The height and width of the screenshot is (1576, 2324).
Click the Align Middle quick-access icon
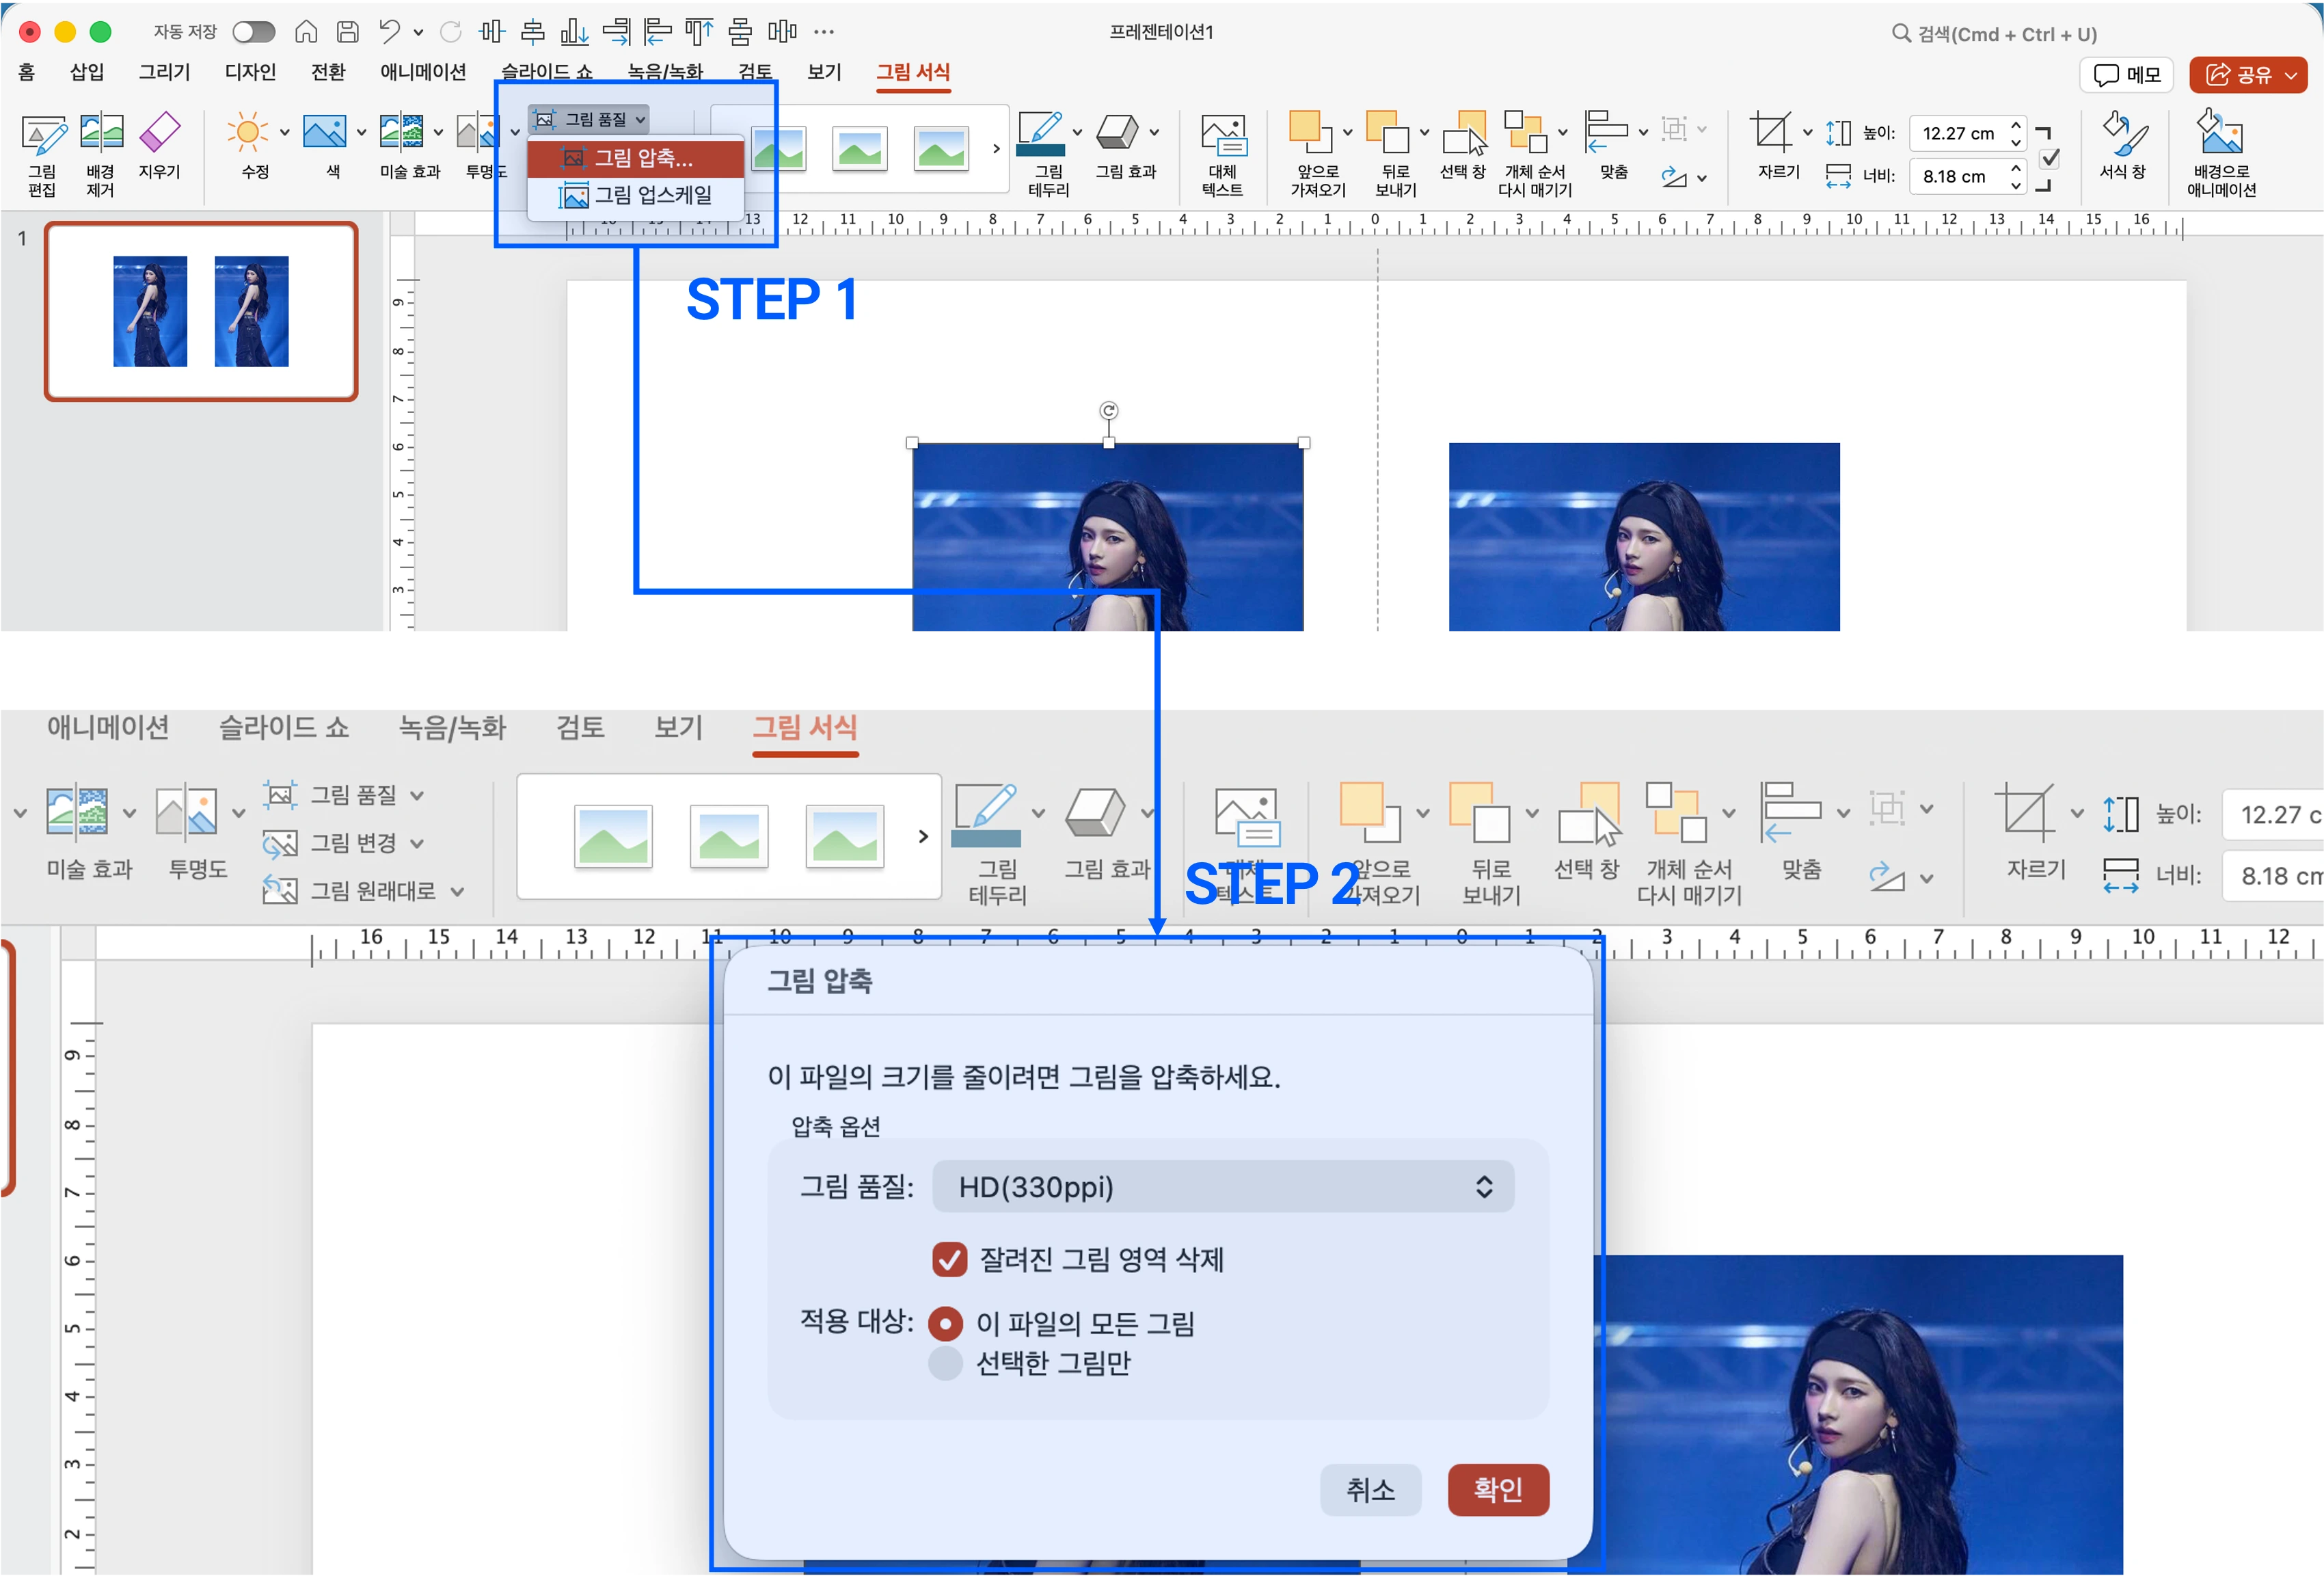coord(492,32)
